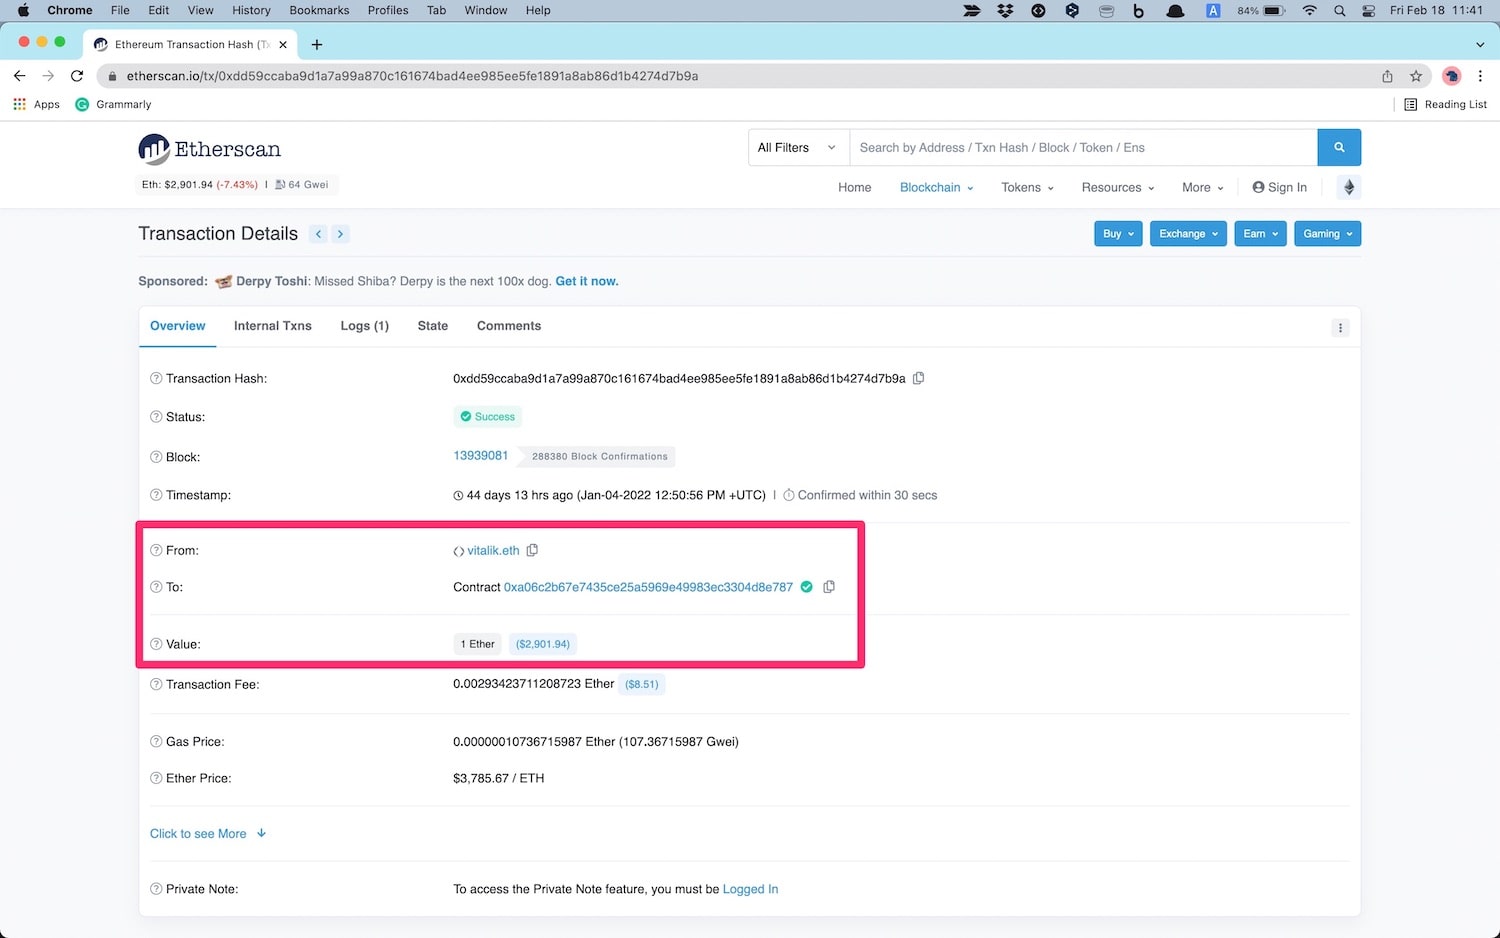This screenshot has width=1500, height=938.
Task: Expand the Tokens nav dropdown
Action: 1027,187
